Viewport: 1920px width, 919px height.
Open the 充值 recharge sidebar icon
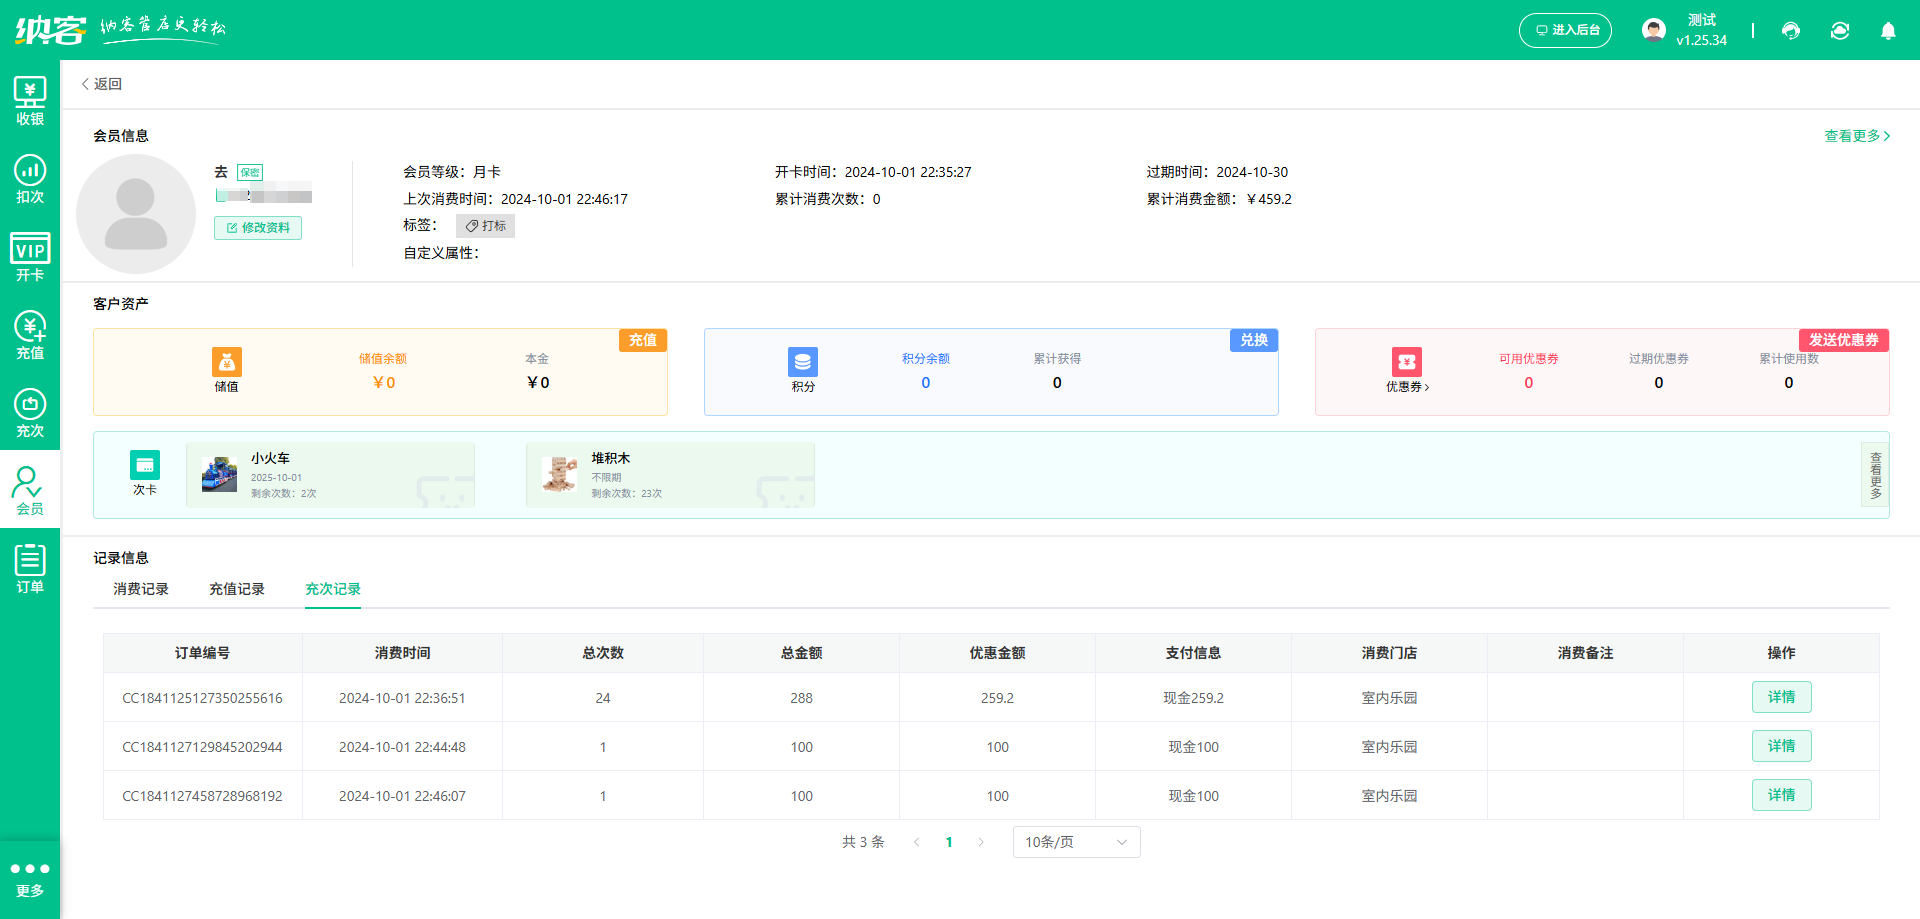point(30,334)
